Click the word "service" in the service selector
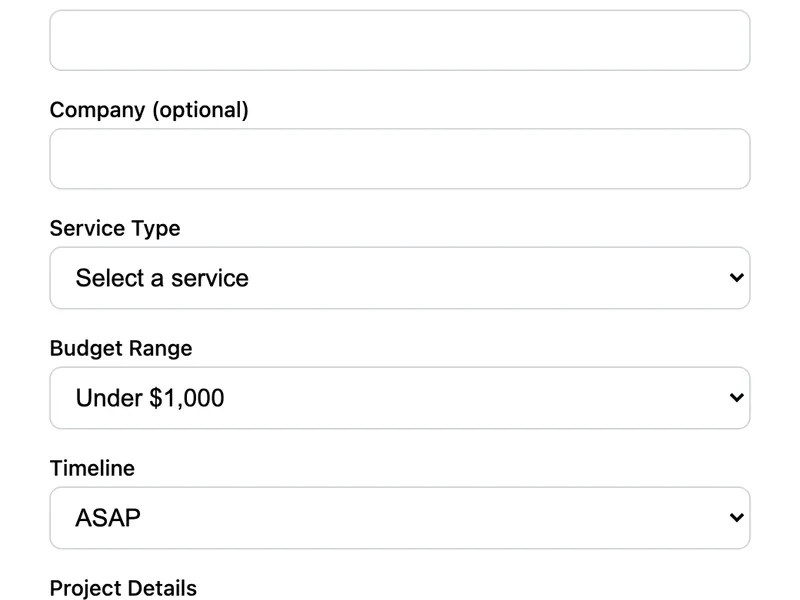Viewport: 800px width, 600px height. coord(210,278)
